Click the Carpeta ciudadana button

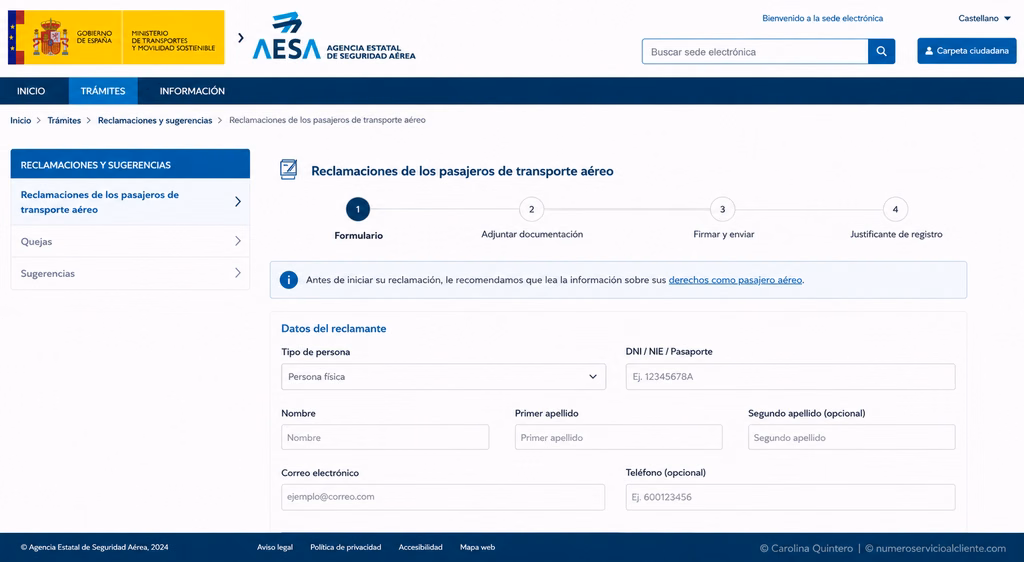[x=967, y=51]
